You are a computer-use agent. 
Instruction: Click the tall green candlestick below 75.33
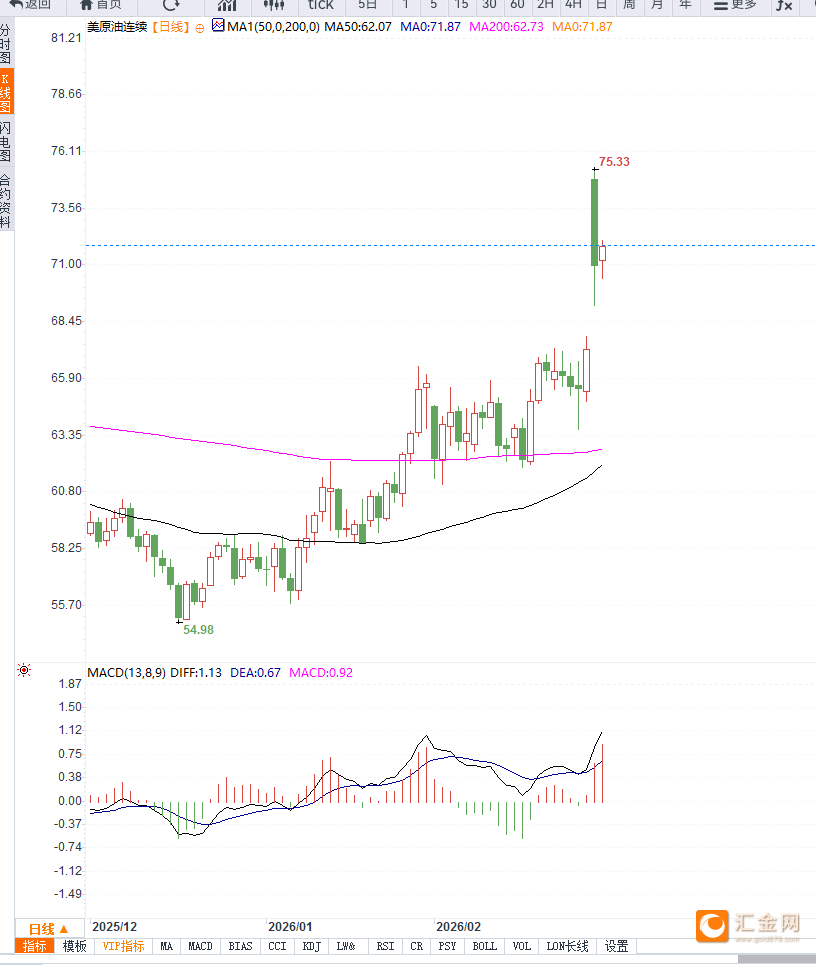594,222
